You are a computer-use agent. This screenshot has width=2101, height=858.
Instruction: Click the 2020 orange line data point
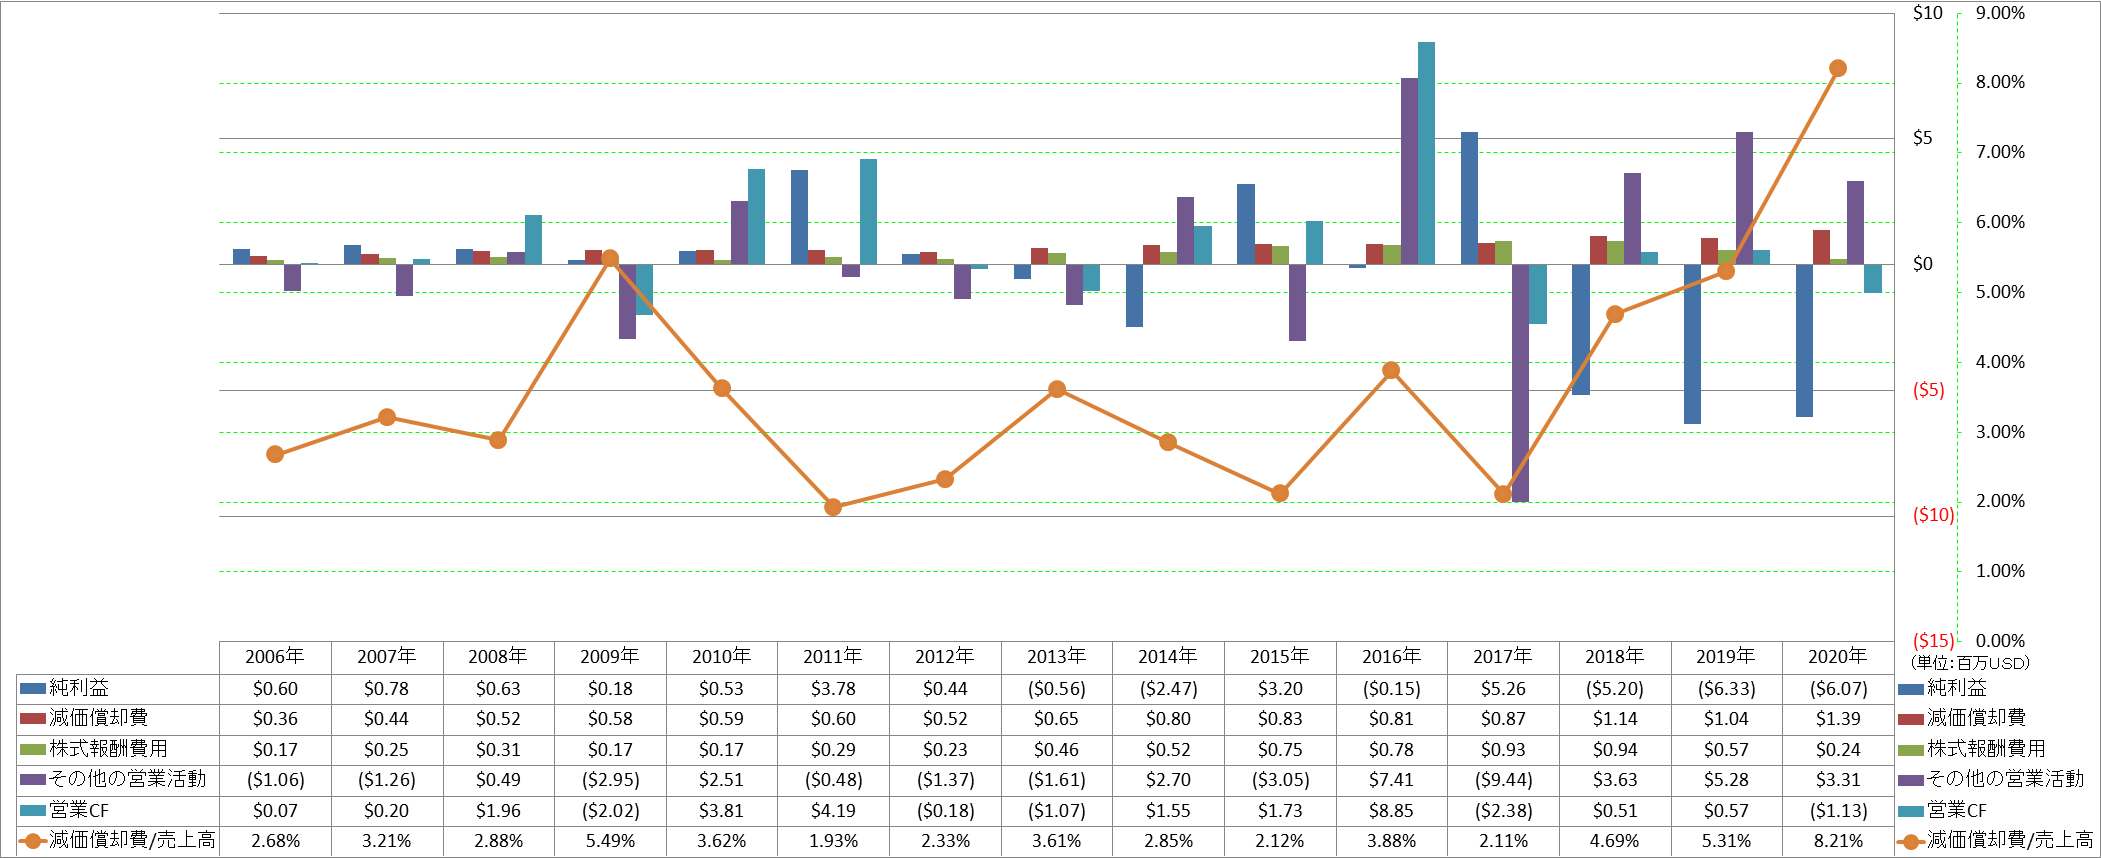(x=1838, y=68)
